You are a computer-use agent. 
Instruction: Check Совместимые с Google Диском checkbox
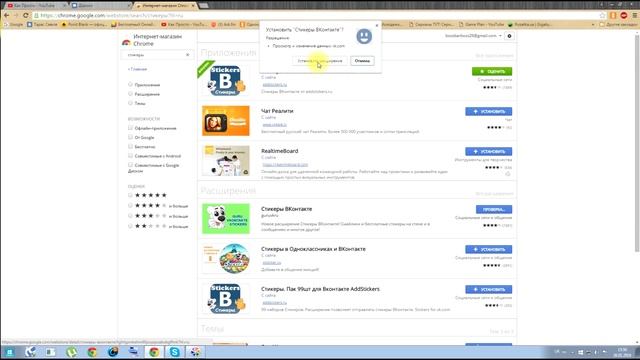130,165
